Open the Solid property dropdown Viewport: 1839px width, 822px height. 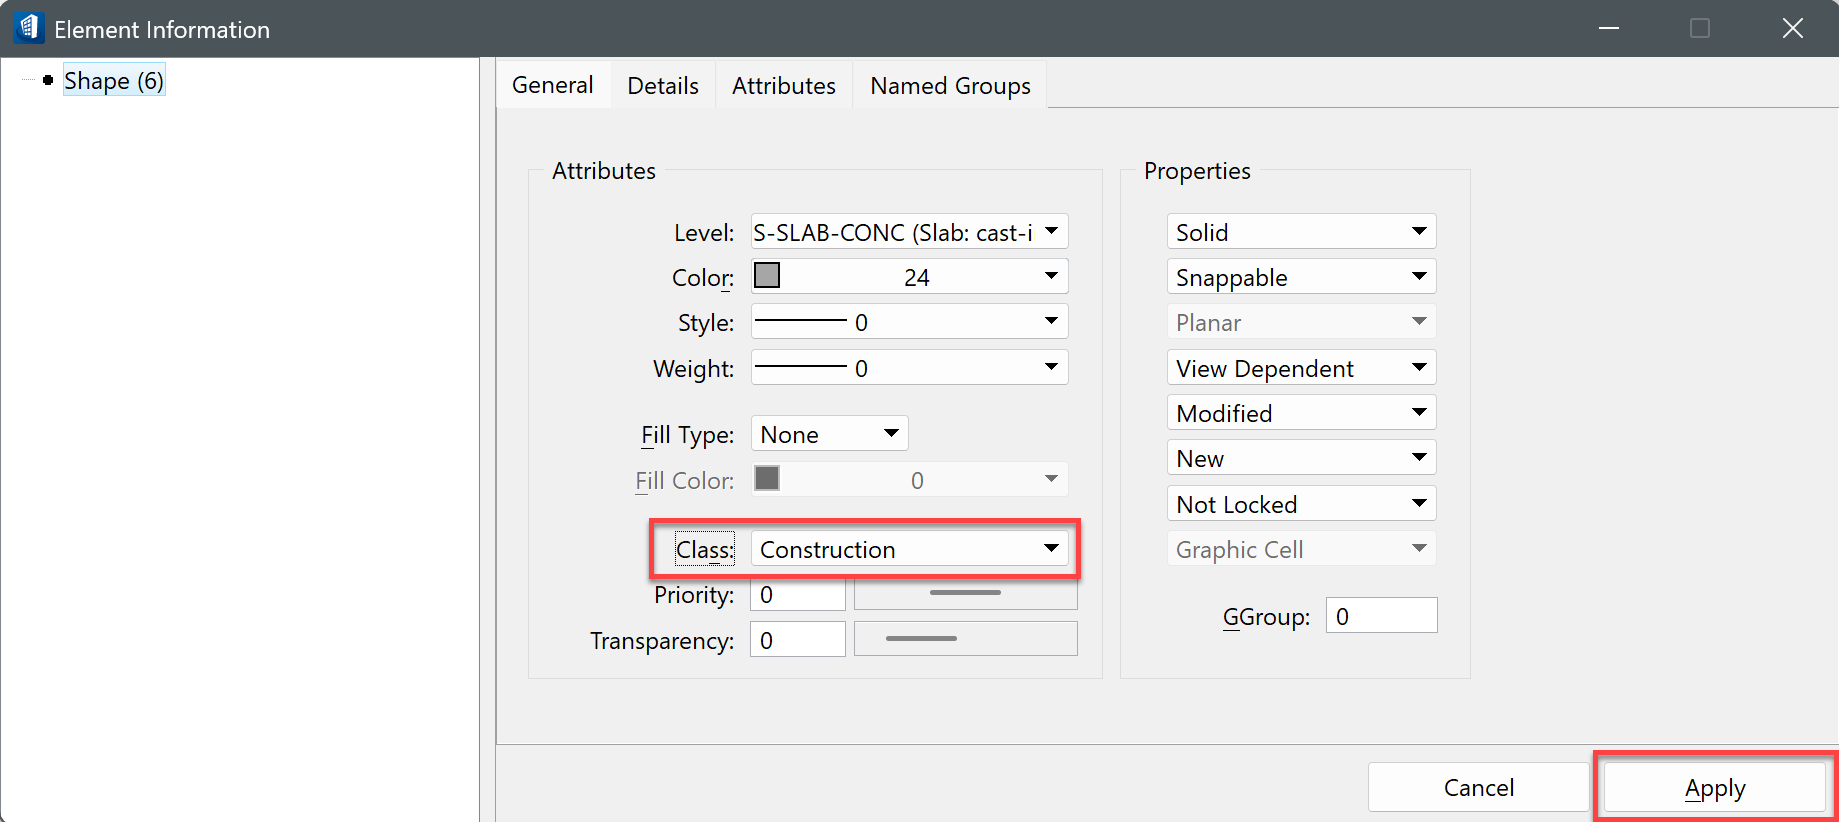coord(1418,232)
